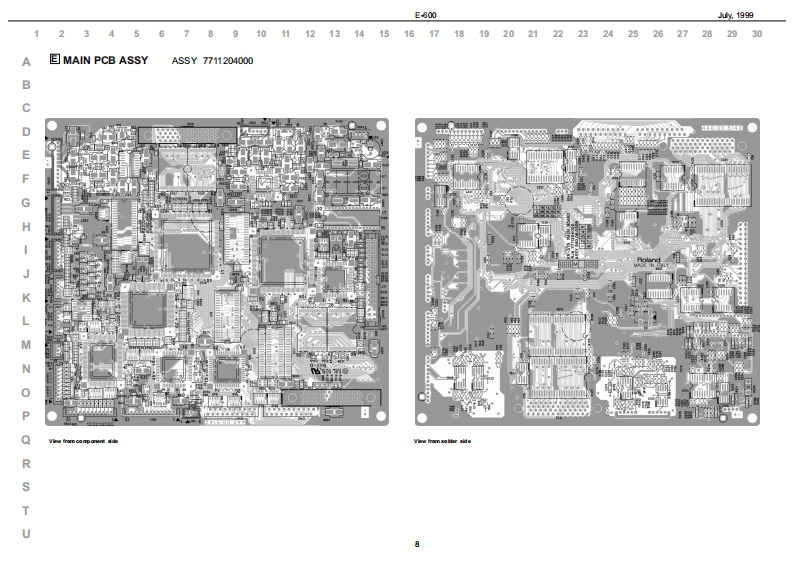The height and width of the screenshot is (561, 793).
Task: Click column marker 15 in top ruler
Action: coord(384,34)
